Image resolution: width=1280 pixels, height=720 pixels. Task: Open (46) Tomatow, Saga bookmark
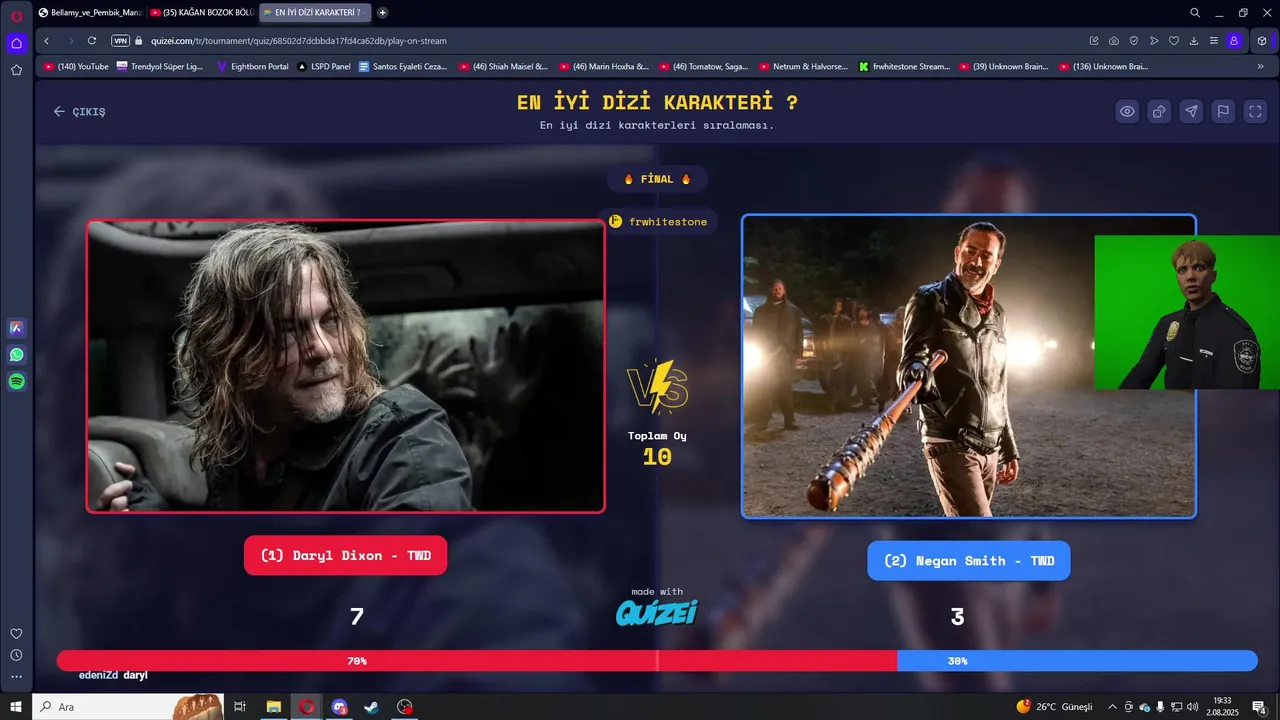tap(703, 67)
